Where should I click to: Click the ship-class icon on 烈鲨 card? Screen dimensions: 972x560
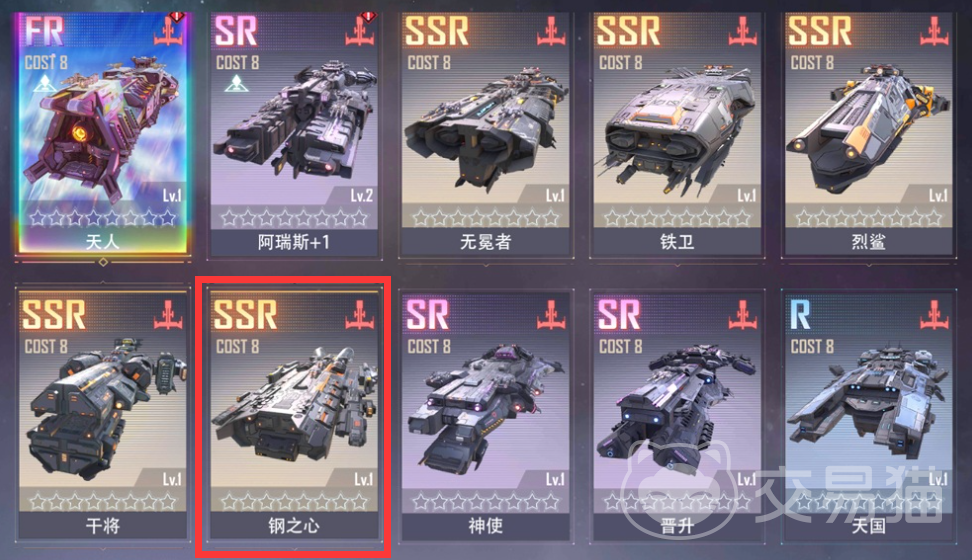coord(934,32)
